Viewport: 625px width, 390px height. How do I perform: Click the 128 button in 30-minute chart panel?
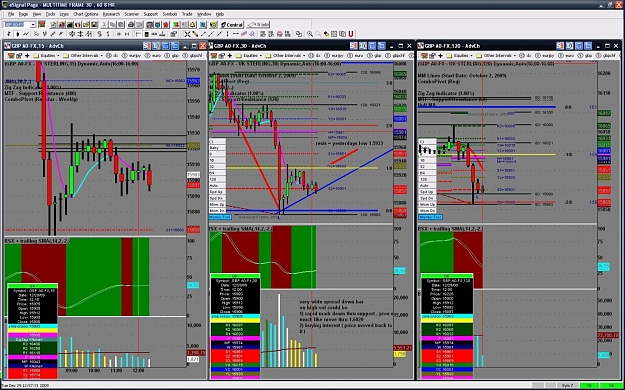pyautogui.click(x=217, y=179)
